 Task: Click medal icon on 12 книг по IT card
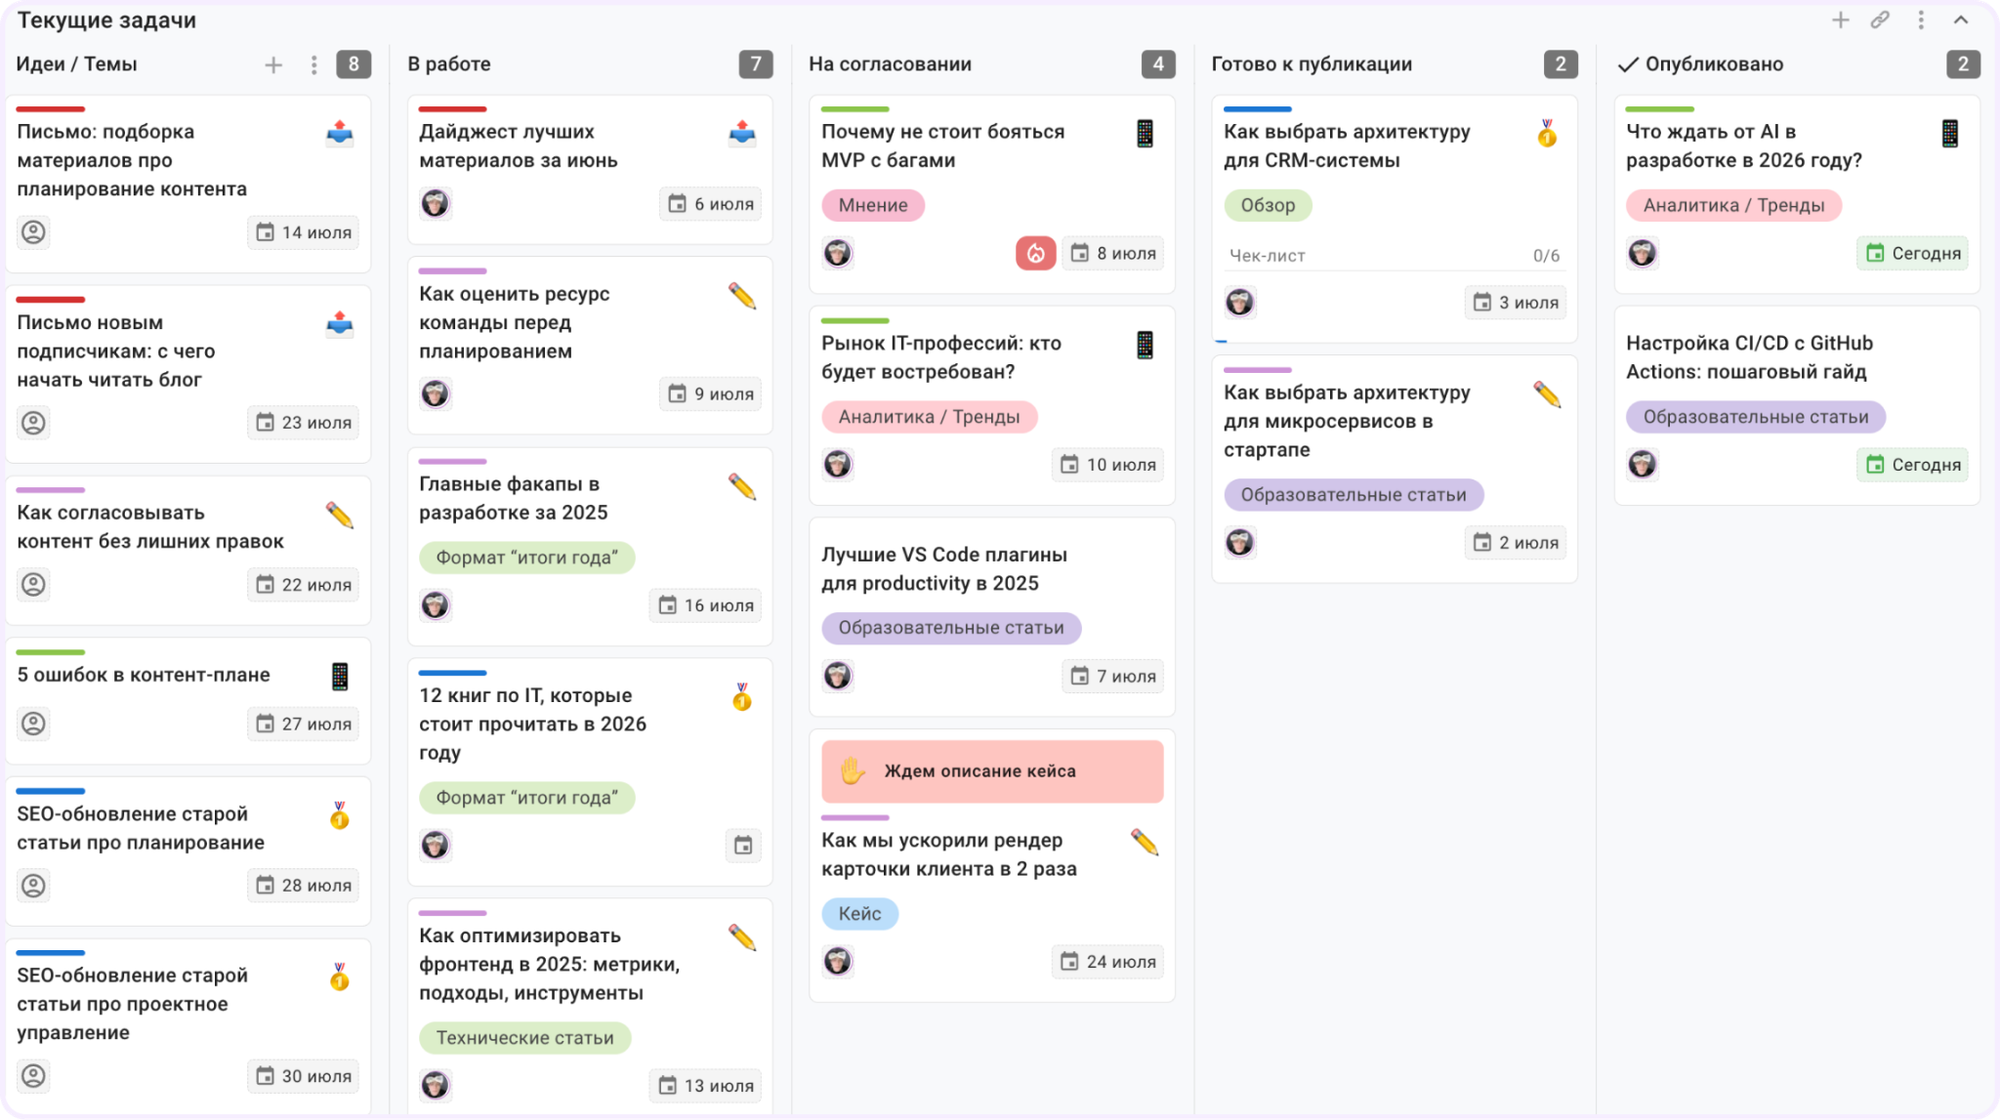[742, 697]
